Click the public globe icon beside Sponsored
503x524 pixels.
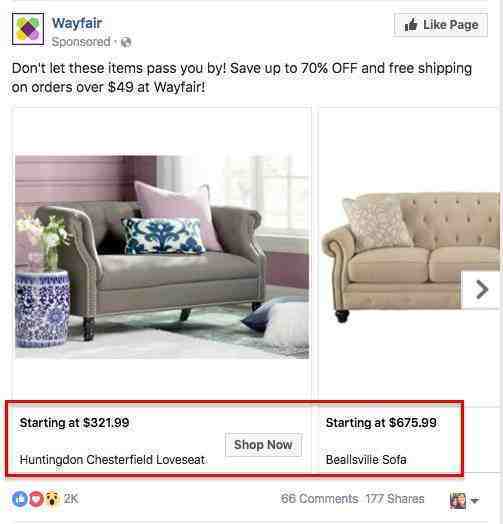point(126,42)
